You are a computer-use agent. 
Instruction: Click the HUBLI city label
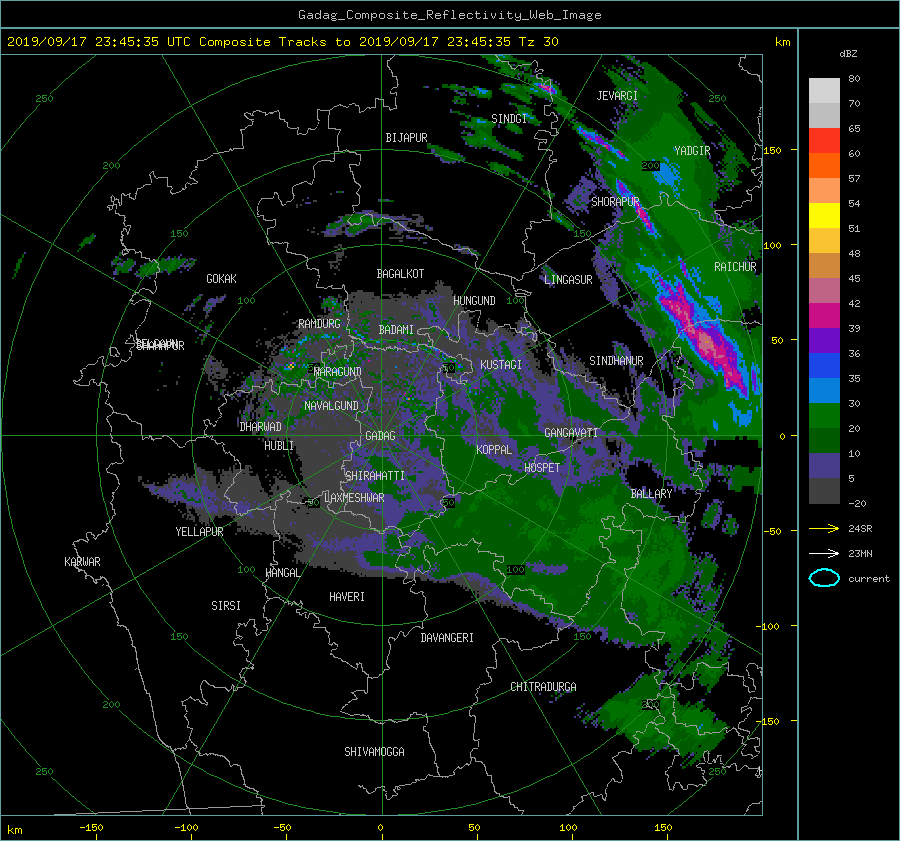click(279, 446)
